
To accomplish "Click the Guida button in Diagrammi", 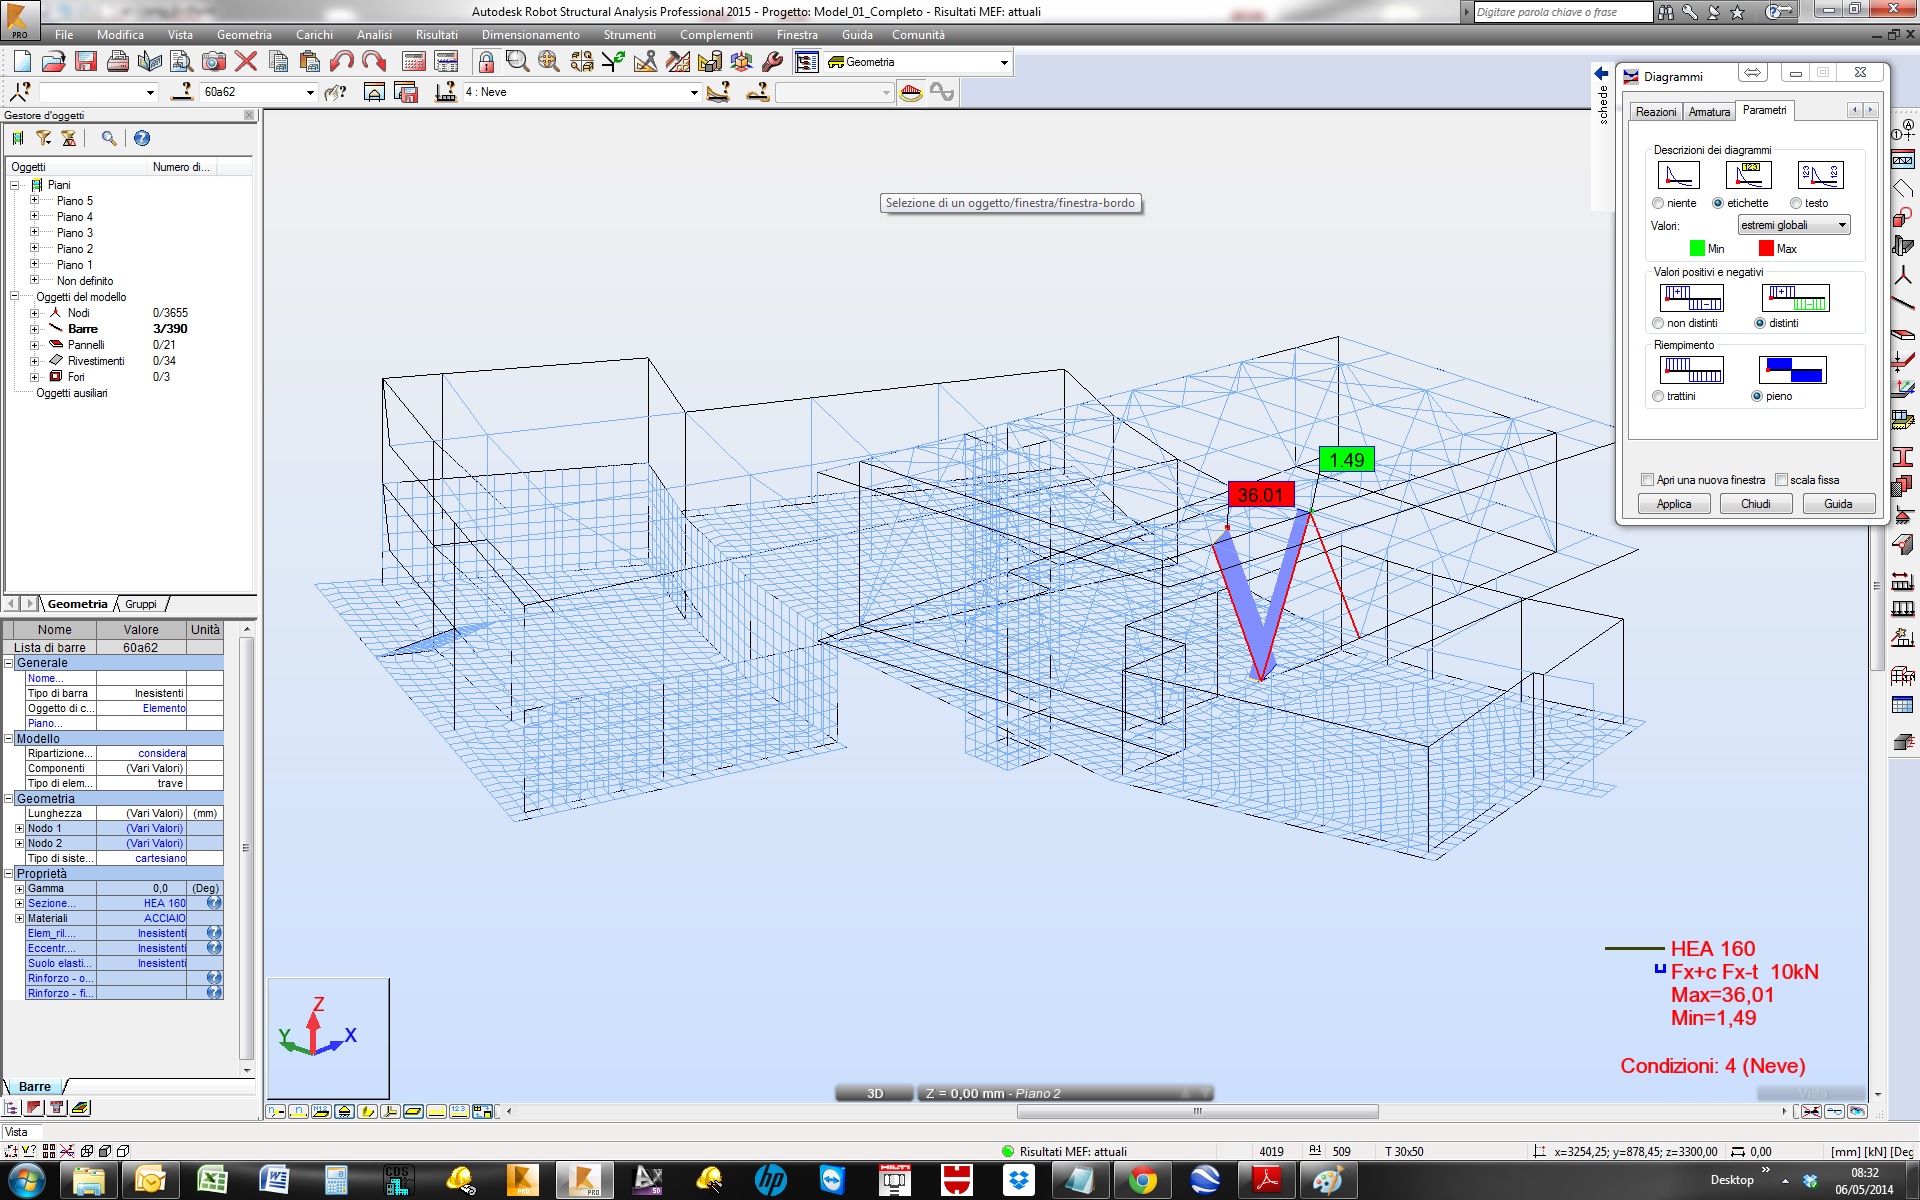I will [x=1838, y=504].
